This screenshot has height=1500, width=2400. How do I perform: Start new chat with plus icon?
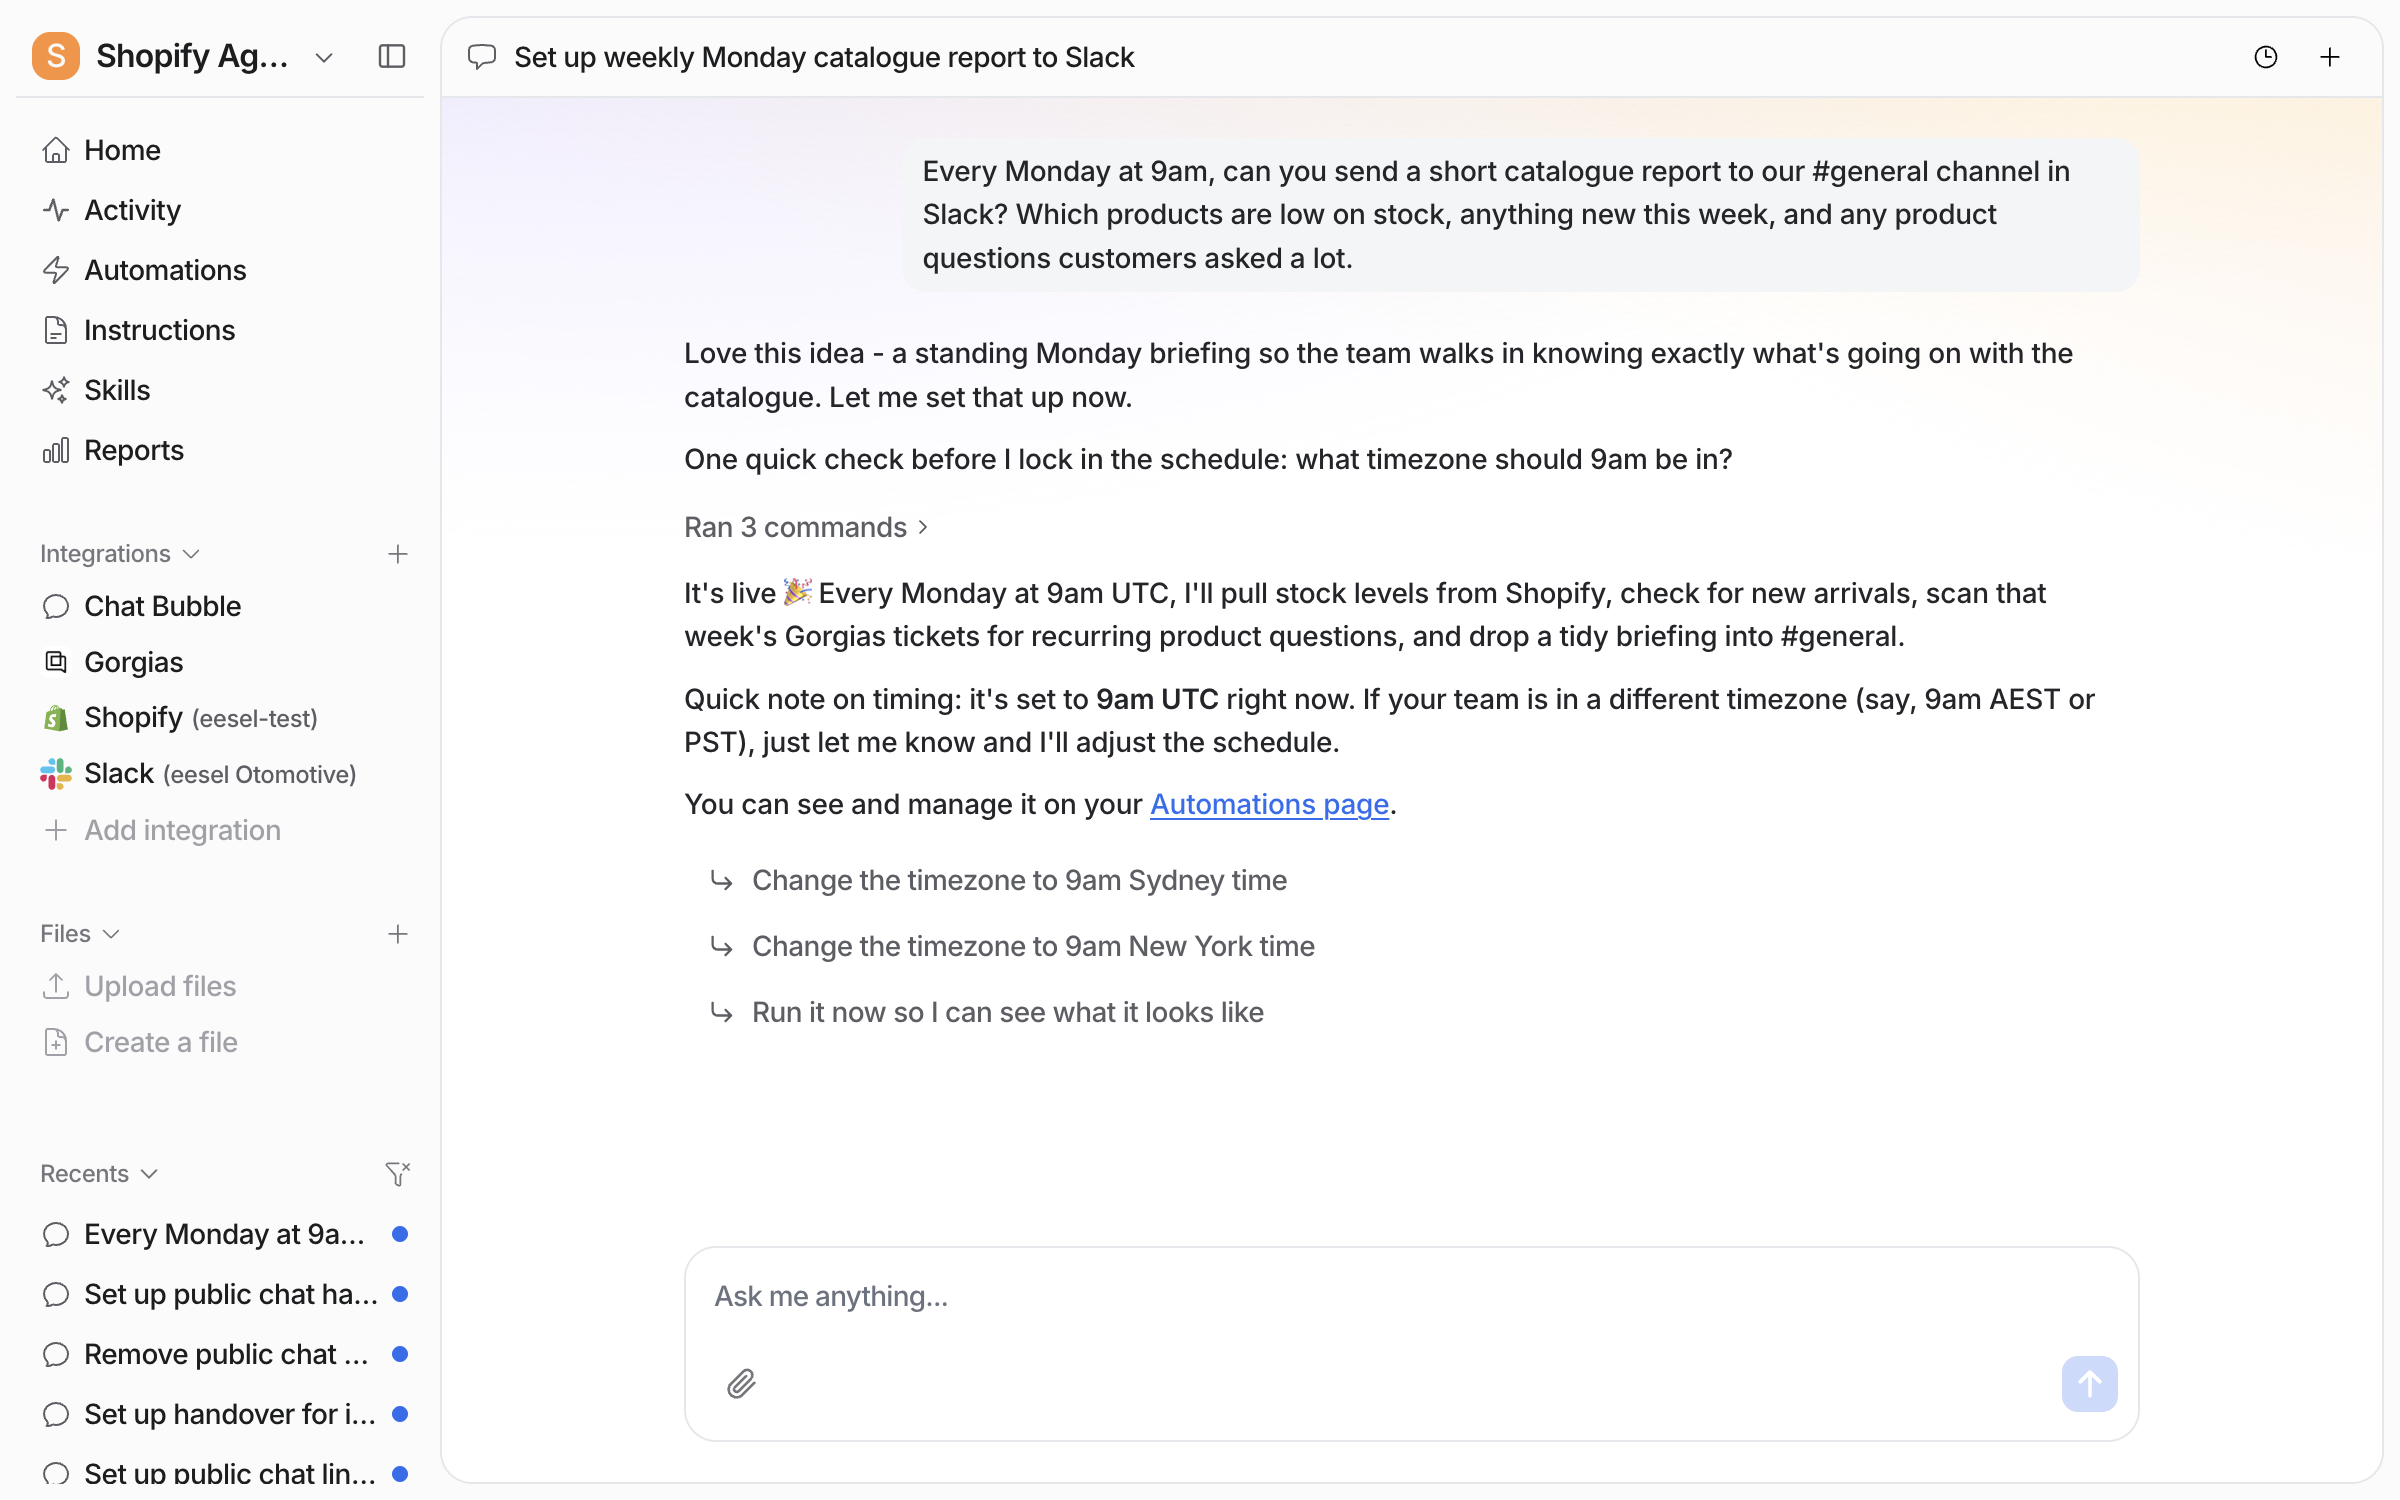tap(2330, 57)
